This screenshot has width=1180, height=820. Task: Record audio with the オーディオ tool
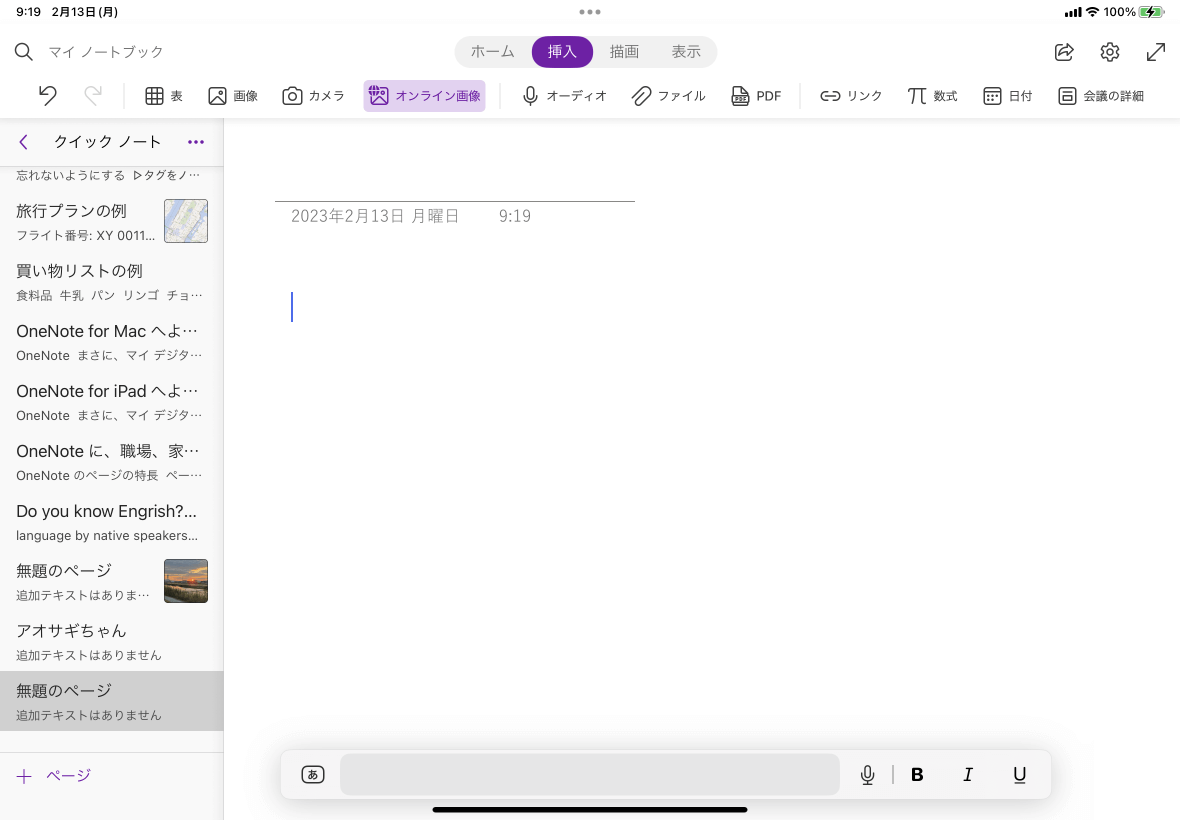564,96
